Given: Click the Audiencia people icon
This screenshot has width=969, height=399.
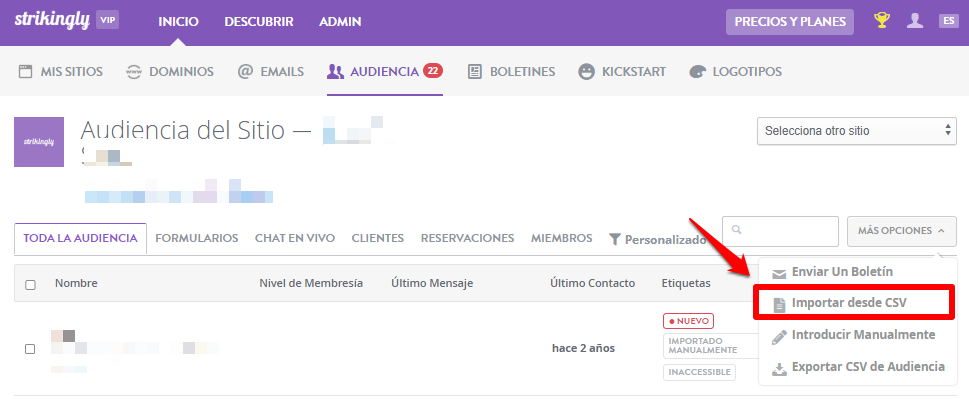Looking at the screenshot, I should (335, 72).
